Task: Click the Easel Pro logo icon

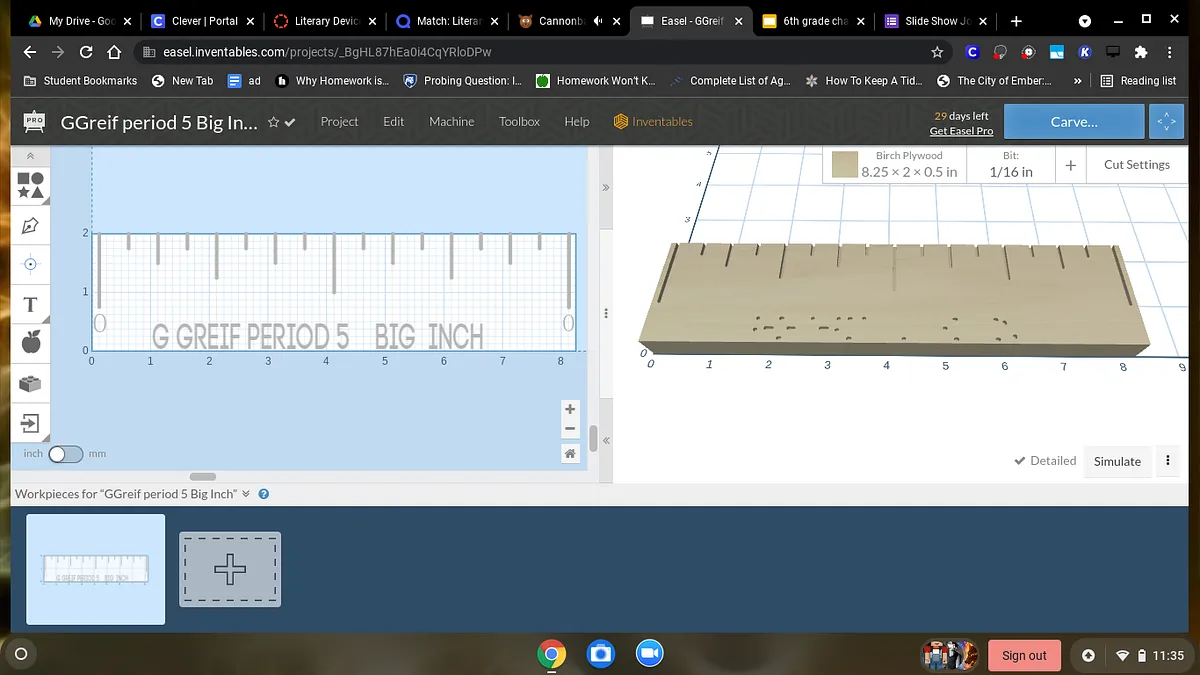Action: [x=34, y=121]
